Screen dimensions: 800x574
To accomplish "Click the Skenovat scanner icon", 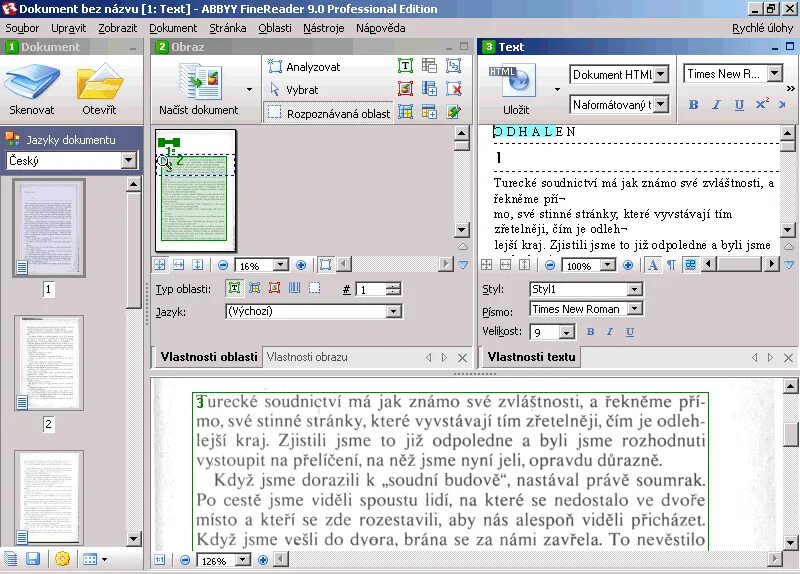I will coord(32,82).
